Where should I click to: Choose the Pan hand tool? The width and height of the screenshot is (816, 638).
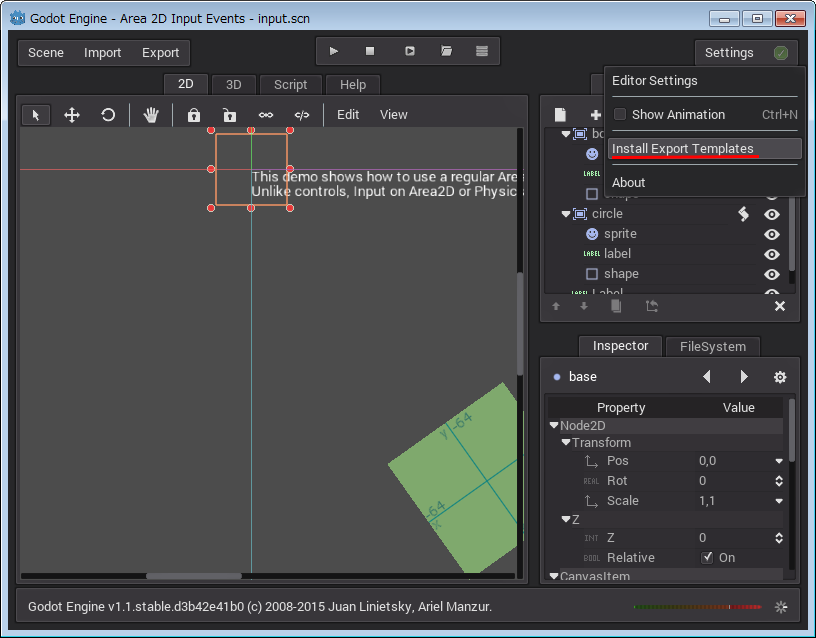click(151, 115)
